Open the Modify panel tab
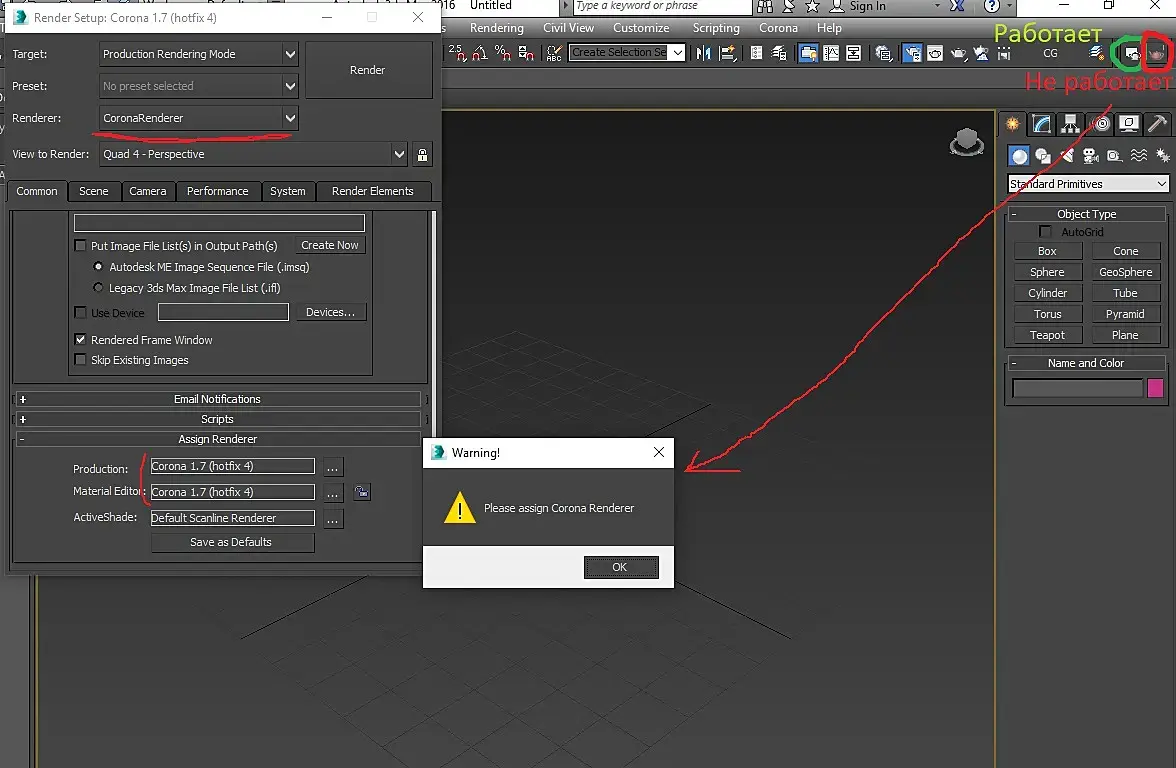The width and height of the screenshot is (1176, 768). pos(1042,124)
